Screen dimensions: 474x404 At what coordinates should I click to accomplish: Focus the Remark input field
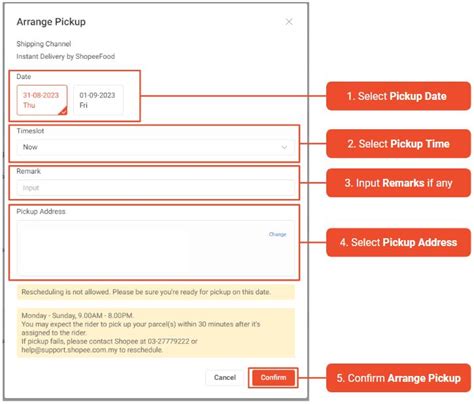click(156, 188)
